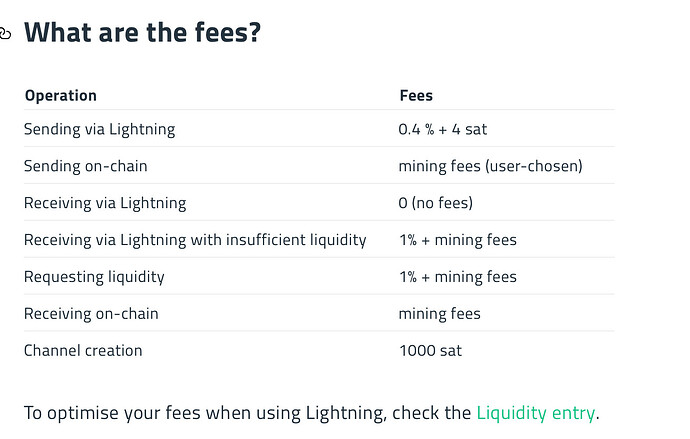Click the 0.4 % + 4 sat fee
This screenshot has width=690, height=439.
[x=443, y=129]
